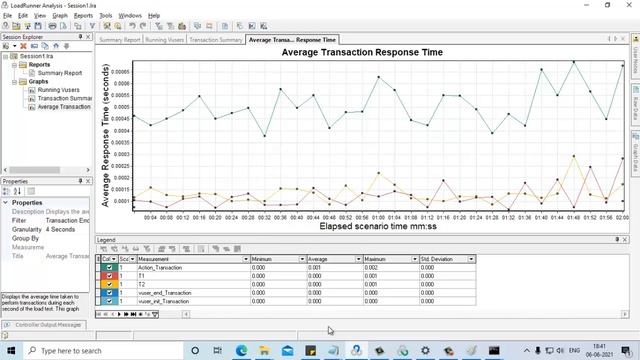Click the Raw Data side tab icon
This screenshot has height=360, width=640.
click(635, 89)
